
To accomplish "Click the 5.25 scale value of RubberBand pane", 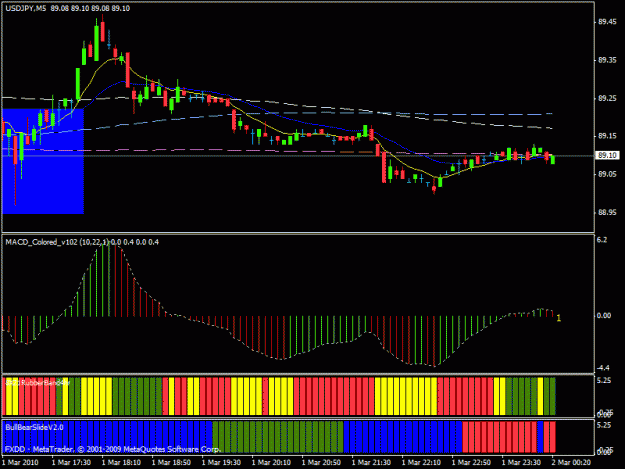I will point(604,381).
